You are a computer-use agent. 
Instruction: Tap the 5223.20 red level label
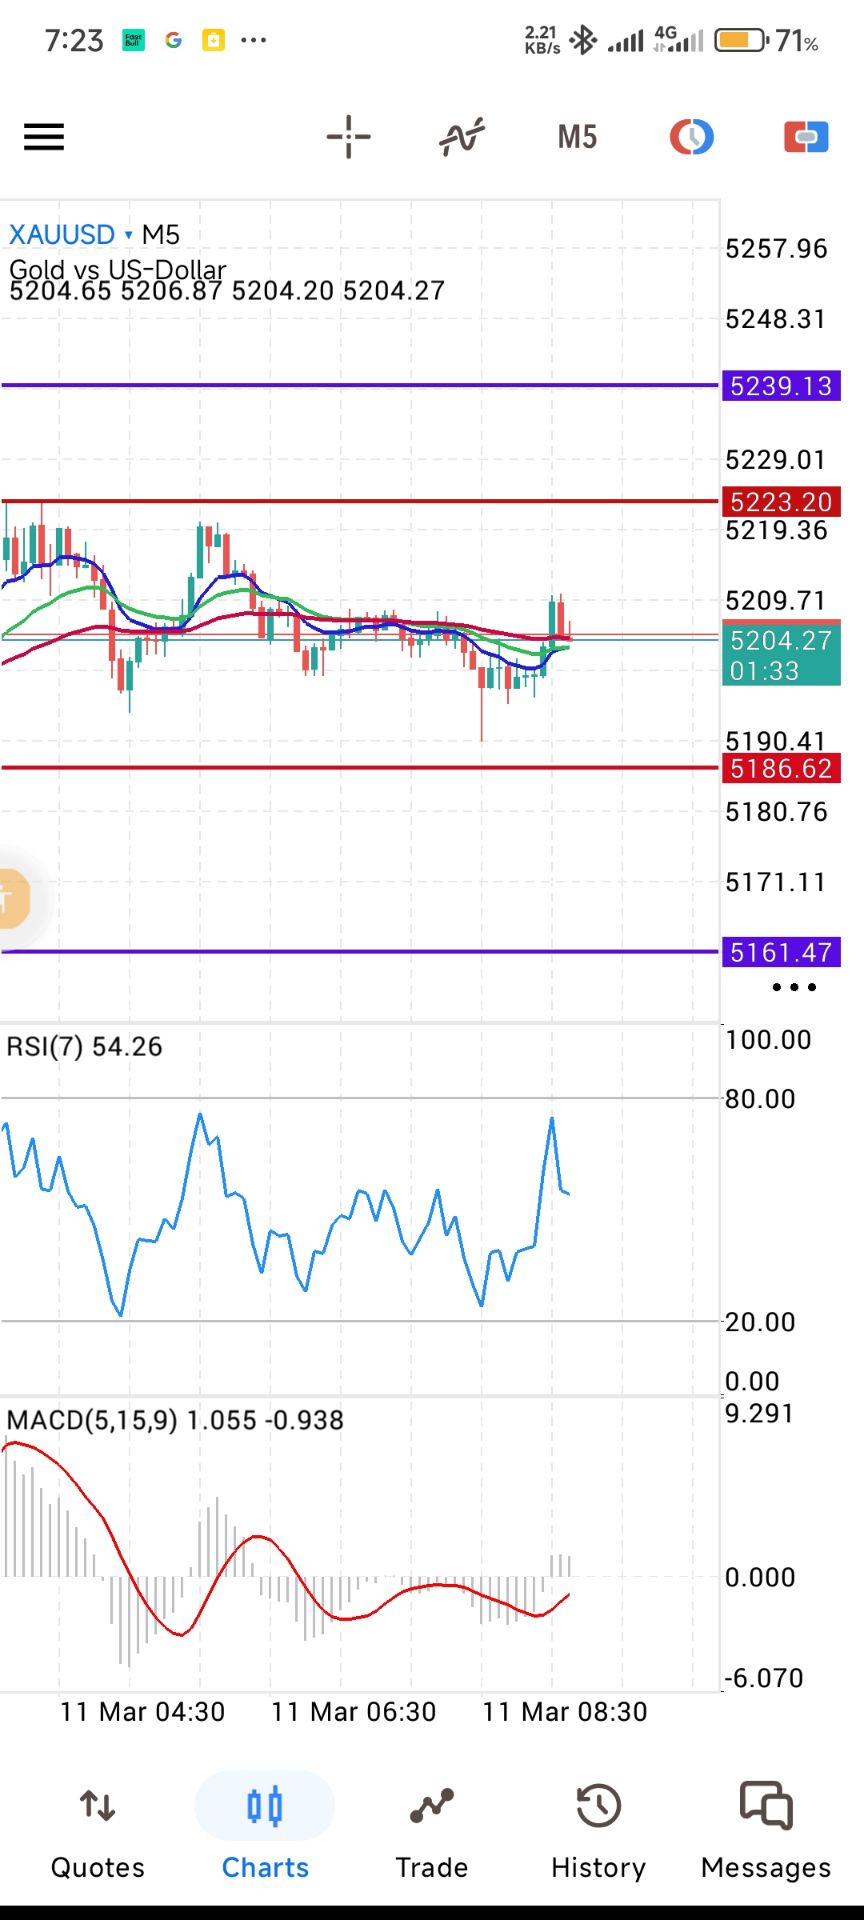780,502
